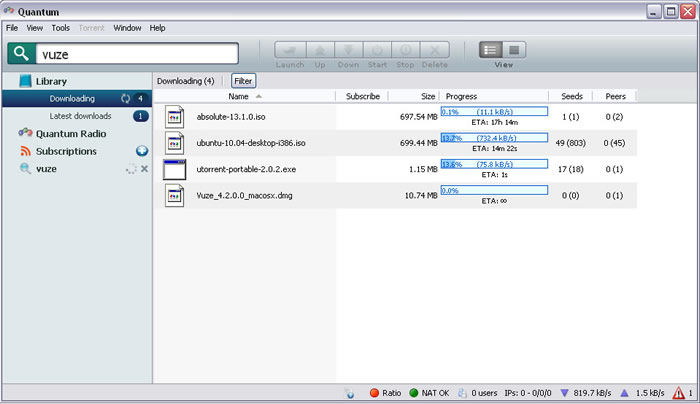
Task: Switch to the compact view mode
Action: (514, 50)
